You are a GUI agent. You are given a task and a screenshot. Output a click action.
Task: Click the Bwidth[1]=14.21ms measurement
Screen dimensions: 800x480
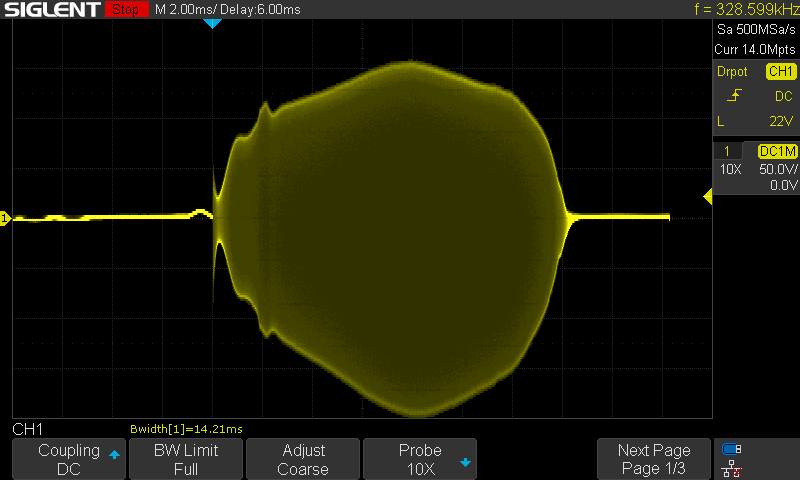[x=186, y=429]
